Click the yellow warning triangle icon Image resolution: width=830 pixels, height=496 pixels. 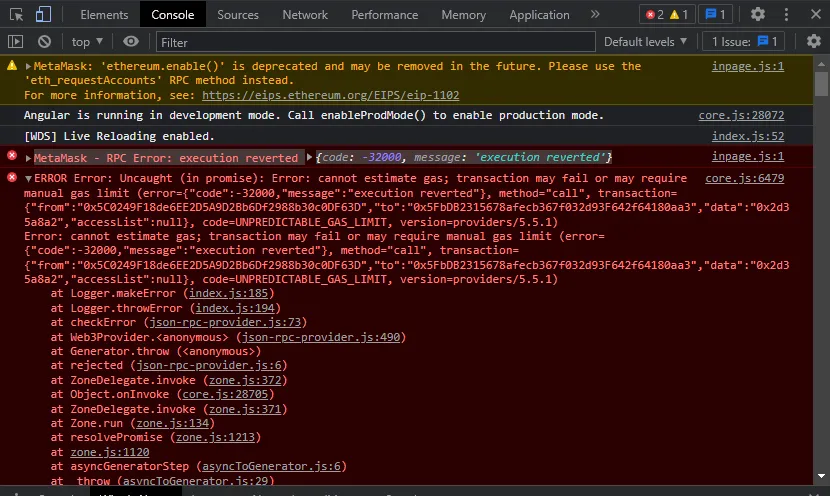(12, 65)
